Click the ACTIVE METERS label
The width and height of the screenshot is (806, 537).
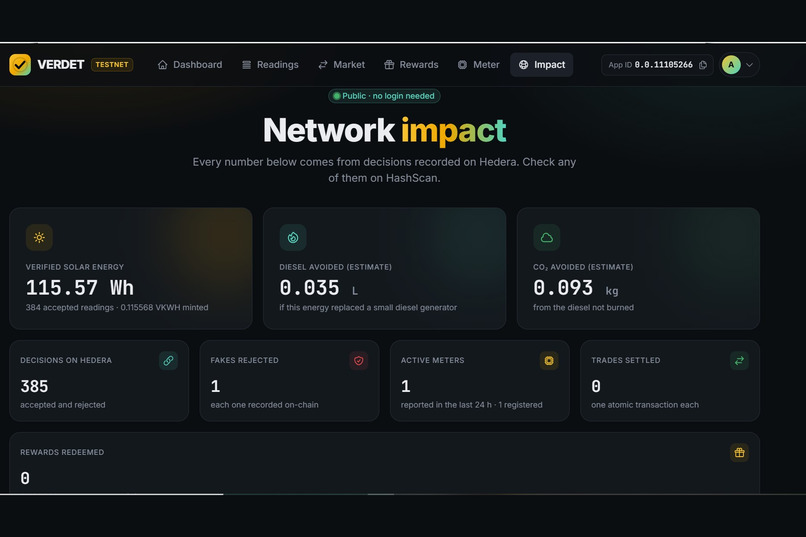(x=432, y=360)
